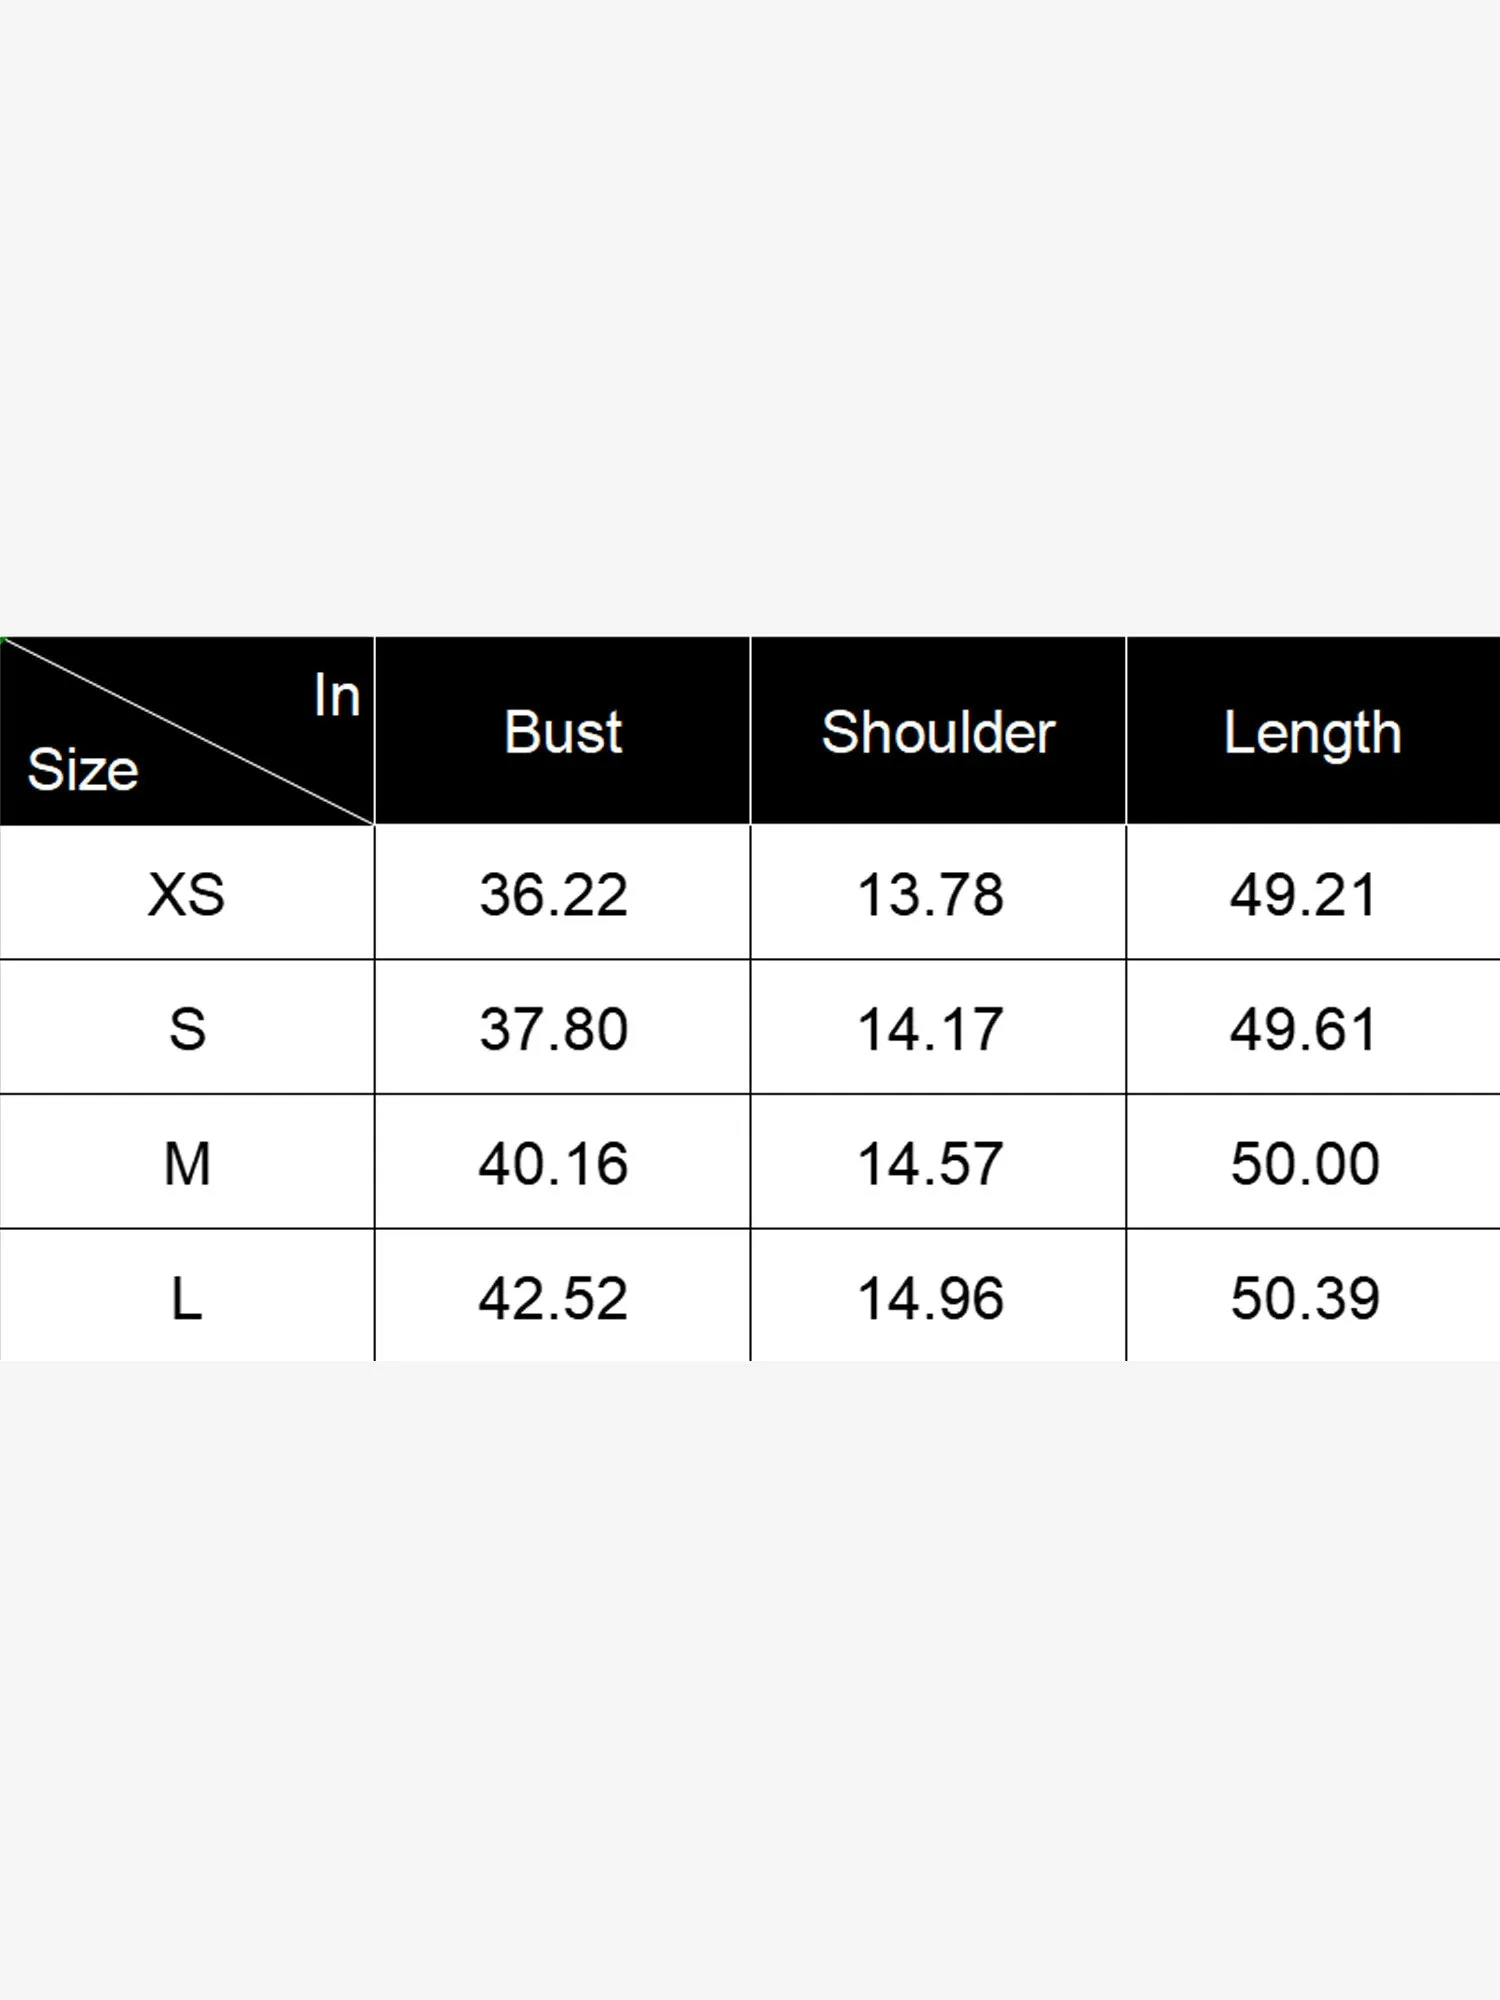Click the XS bust value 36.22
This screenshot has width=1500, height=2000.
pyautogui.click(x=553, y=894)
